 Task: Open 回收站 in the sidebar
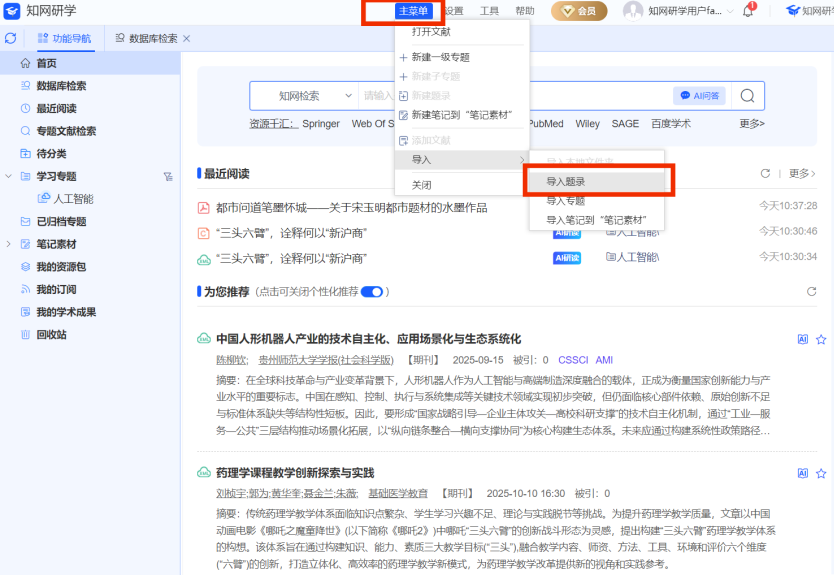(51, 334)
